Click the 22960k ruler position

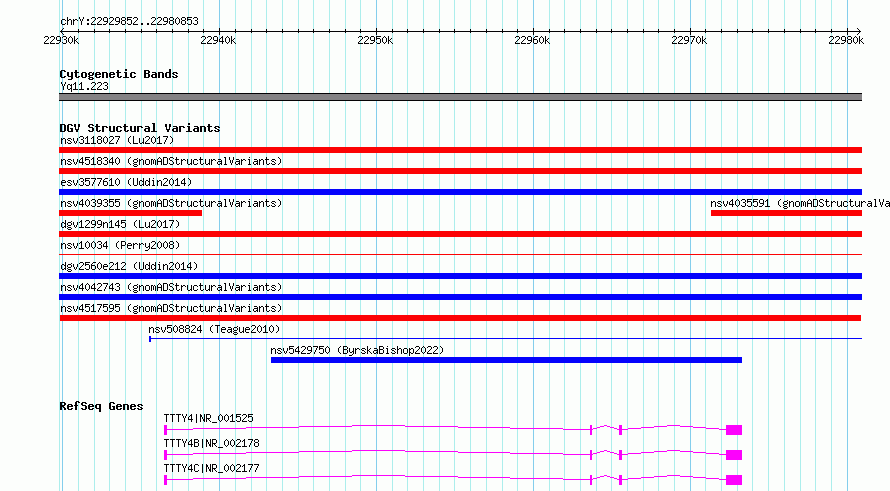(532, 40)
